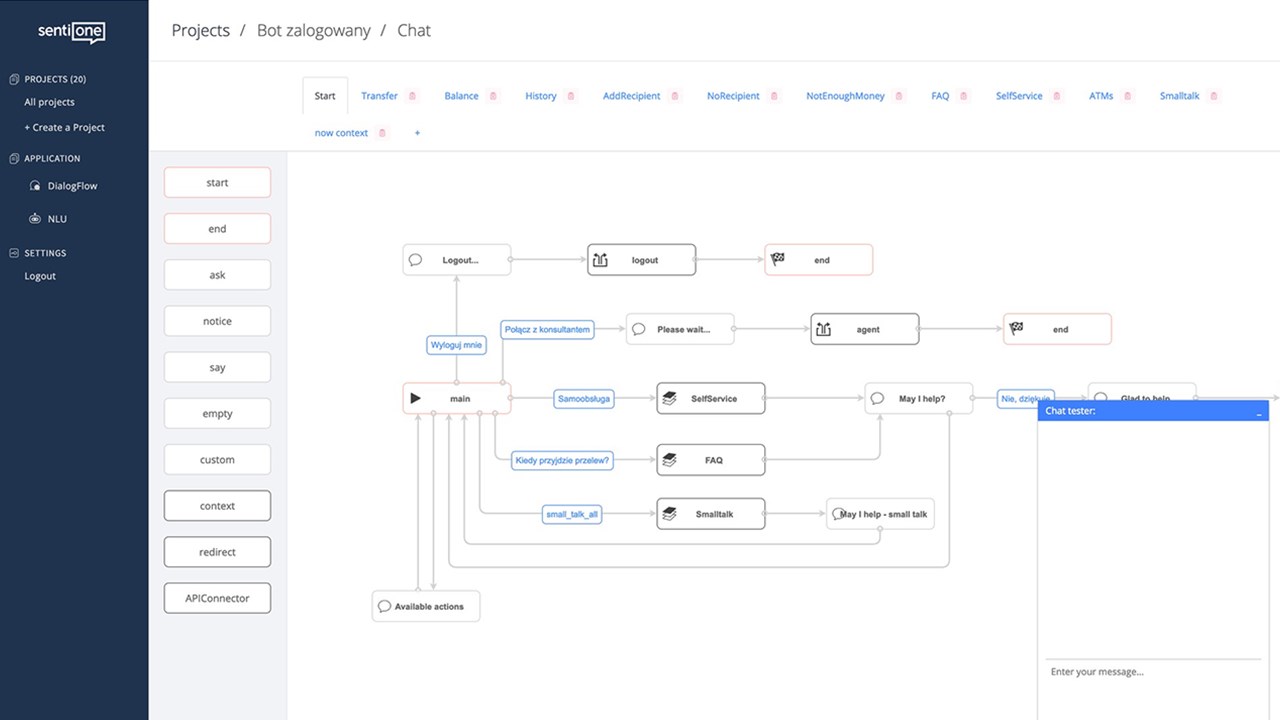
Task: Click the layers icon on SelfService node
Action: (669, 398)
